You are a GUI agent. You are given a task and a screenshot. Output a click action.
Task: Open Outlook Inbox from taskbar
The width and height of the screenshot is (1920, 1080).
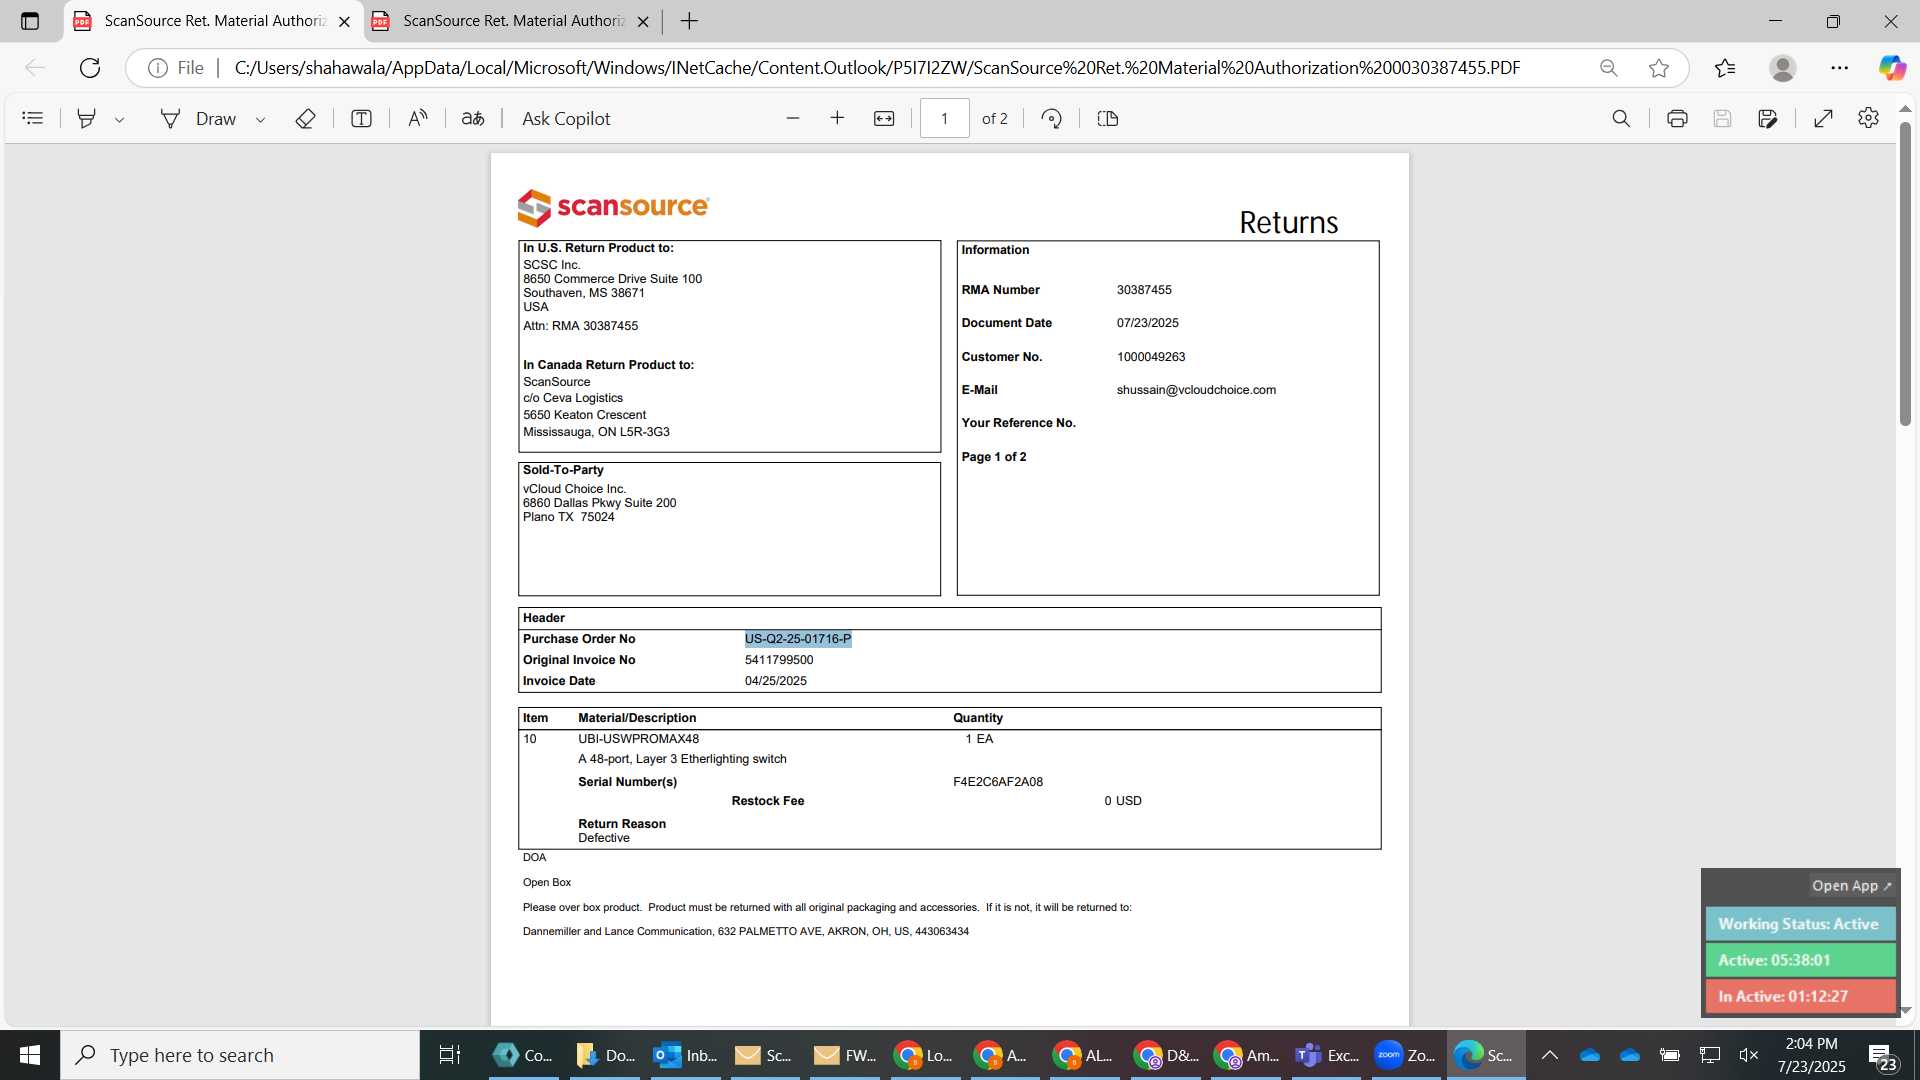pos(685,1055)
